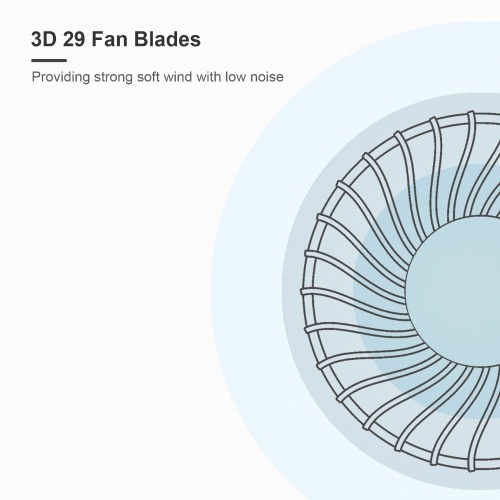Select the number "29" in the heading
This screenshot has height=500, width=500.
pos(74,39)
